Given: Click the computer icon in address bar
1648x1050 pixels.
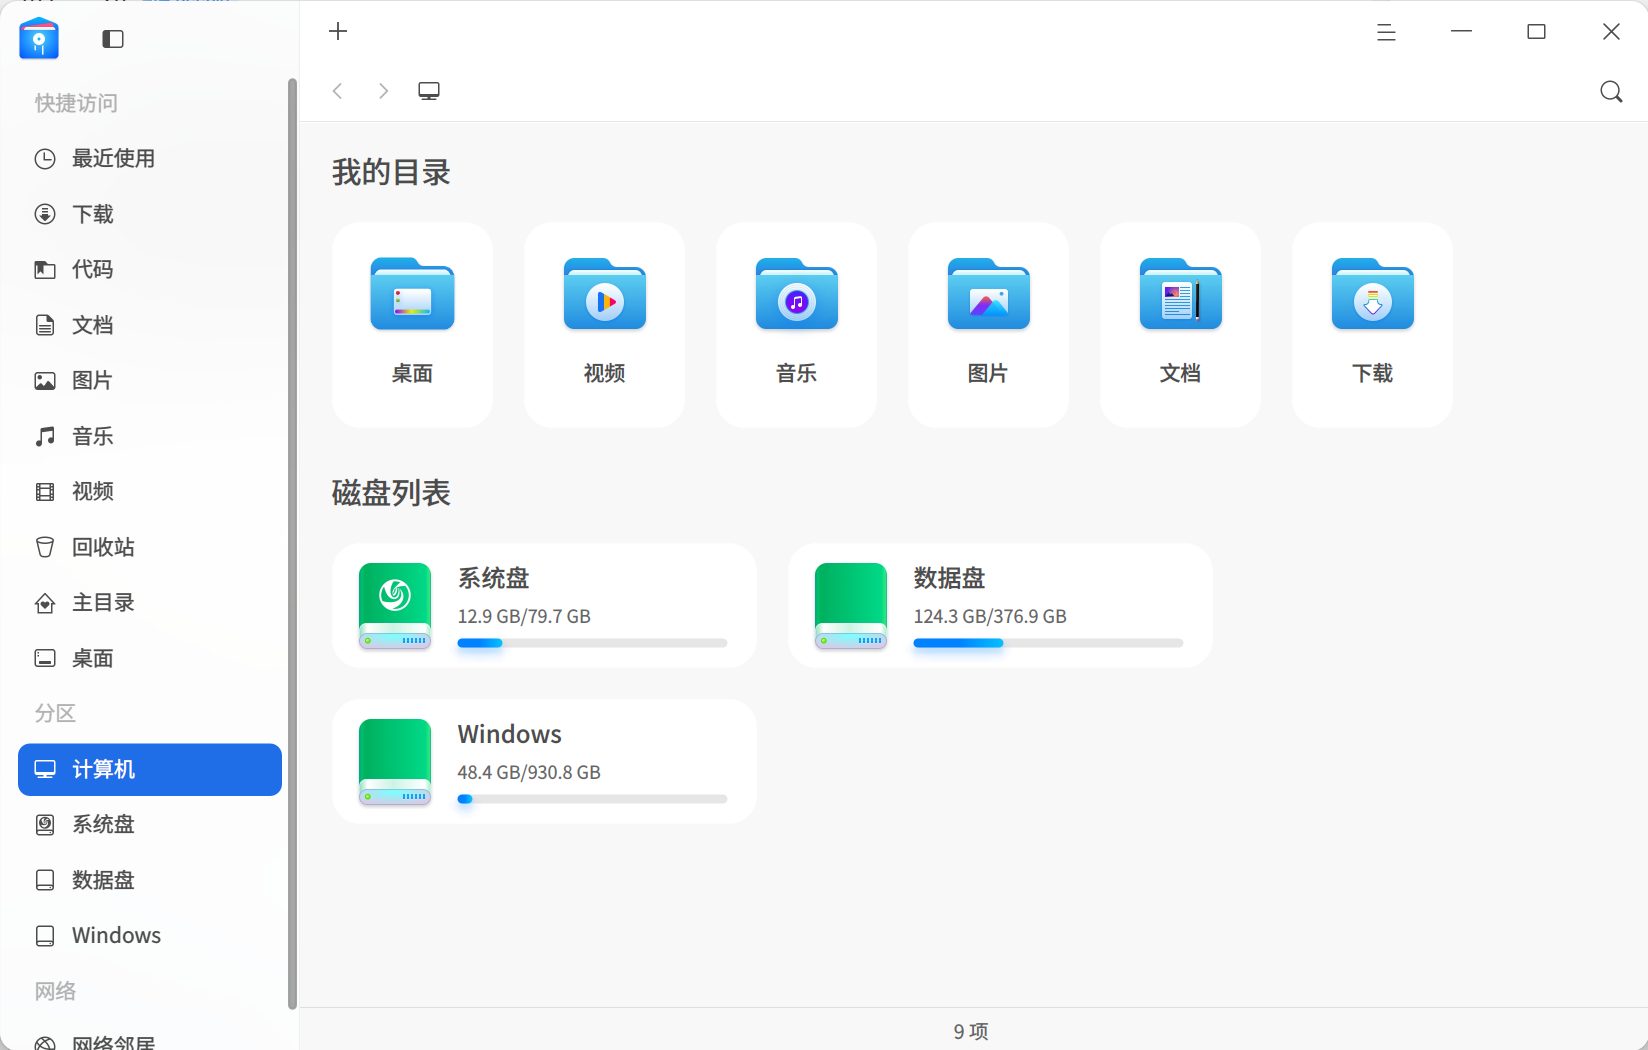Looking at the screenshot, I should (429, 91).
